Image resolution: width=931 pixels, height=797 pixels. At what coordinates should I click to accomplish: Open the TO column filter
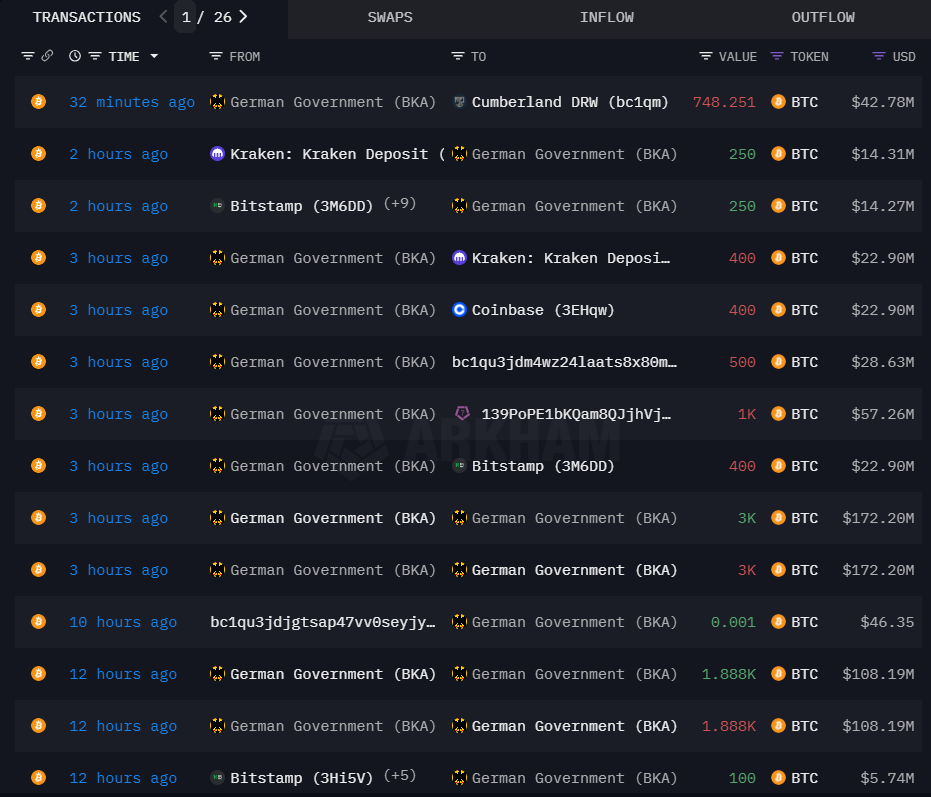tap(458, 57)
